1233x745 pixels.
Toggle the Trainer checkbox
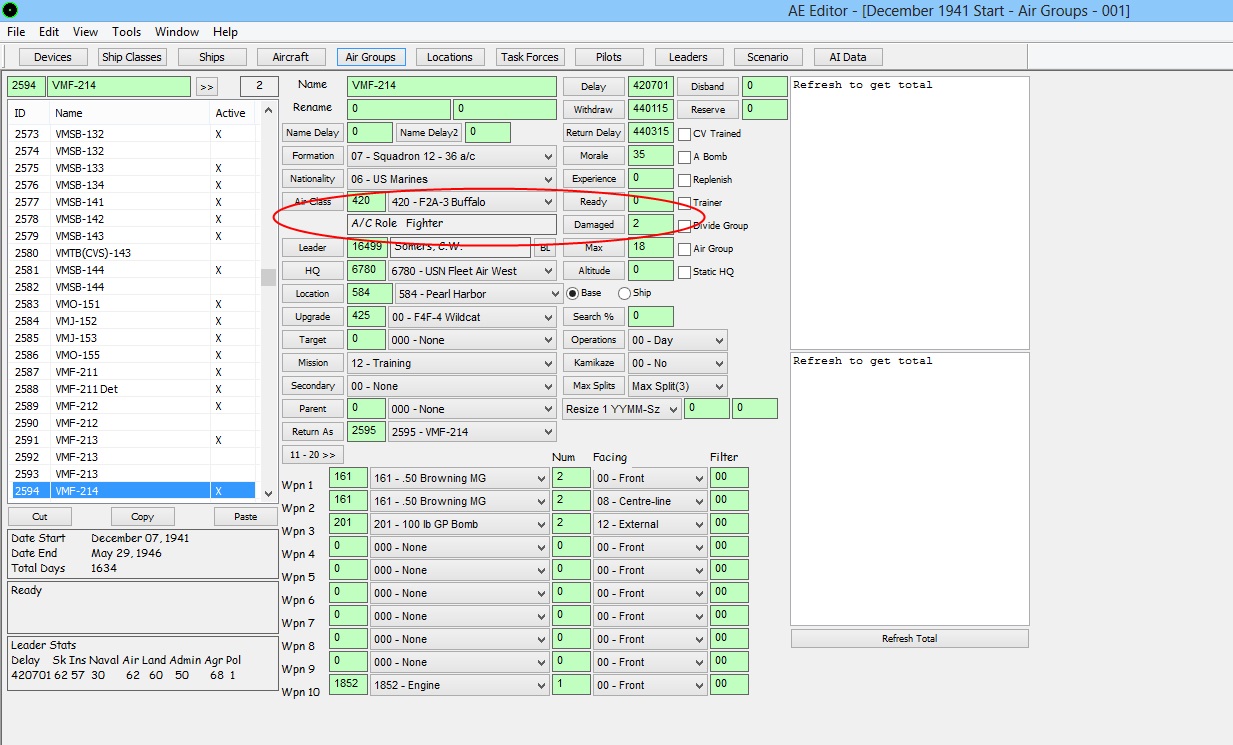(685, 203)
